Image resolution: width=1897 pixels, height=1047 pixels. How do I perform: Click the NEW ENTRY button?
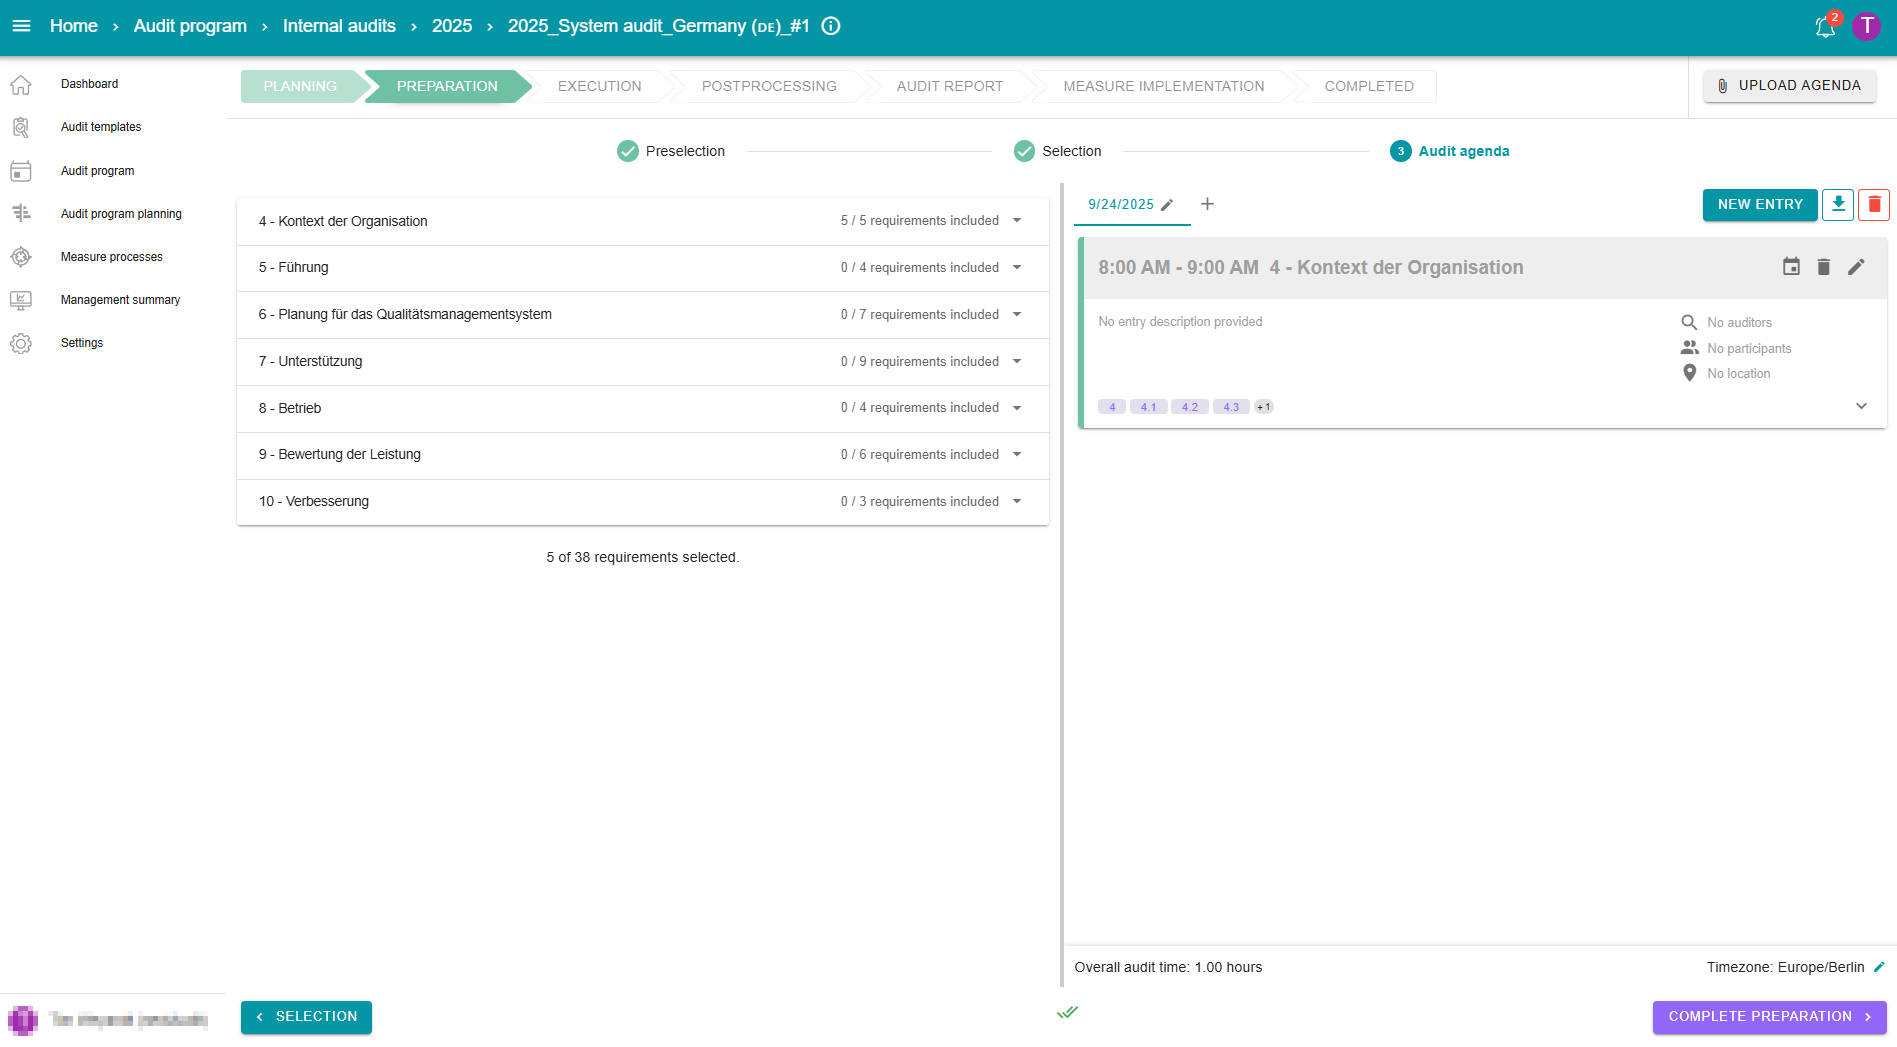(1759, 204)
